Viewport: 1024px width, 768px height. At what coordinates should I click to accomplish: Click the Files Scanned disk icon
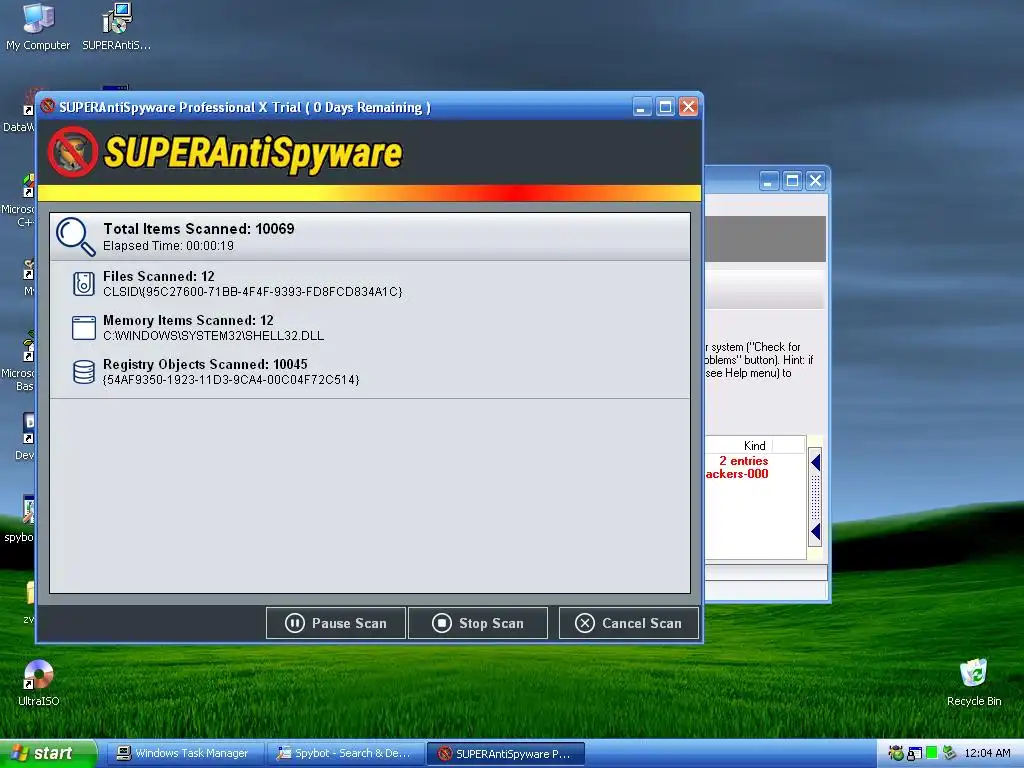tap(84, 284)
